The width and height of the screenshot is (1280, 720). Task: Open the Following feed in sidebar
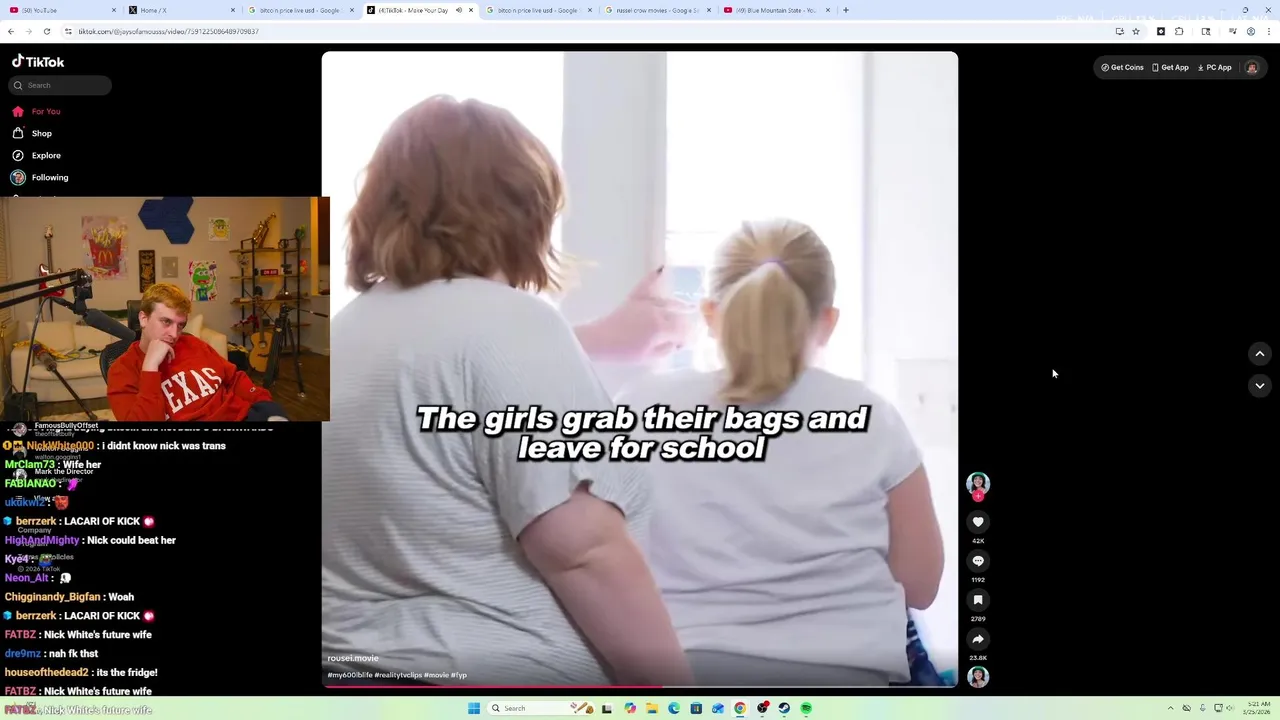click(x=40, y=177)
